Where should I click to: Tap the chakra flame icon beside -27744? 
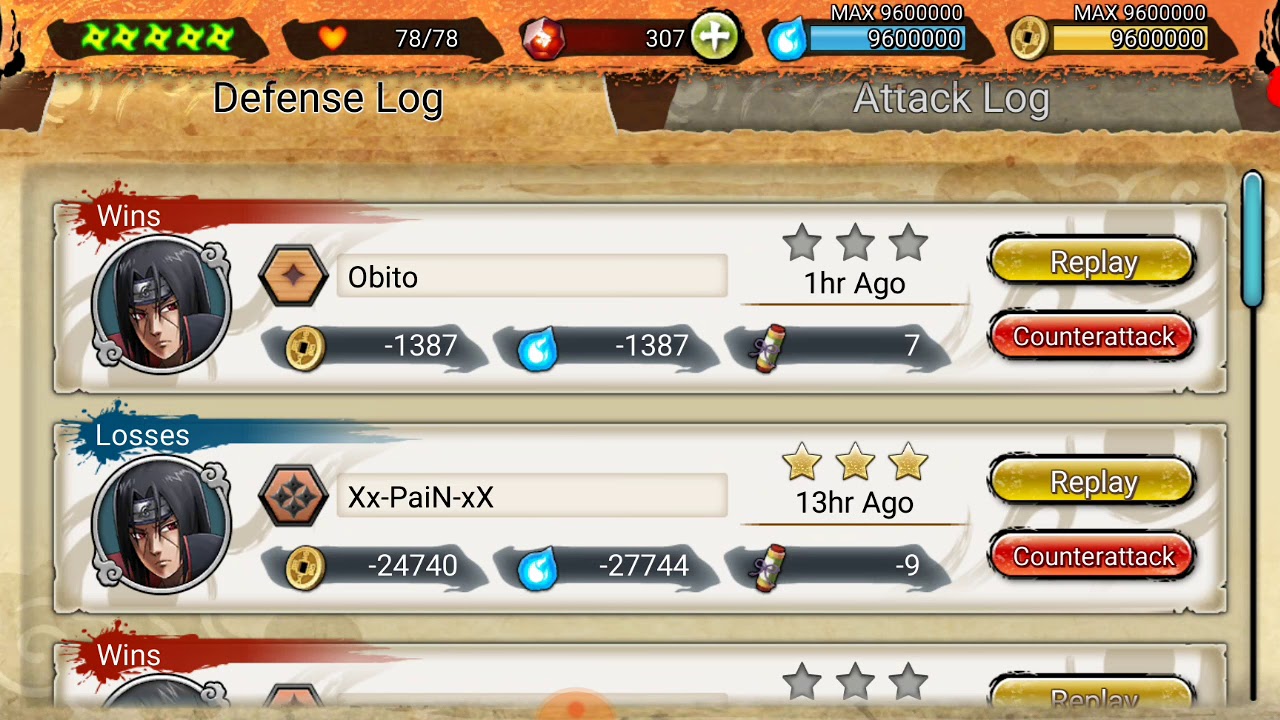[536, 567]
